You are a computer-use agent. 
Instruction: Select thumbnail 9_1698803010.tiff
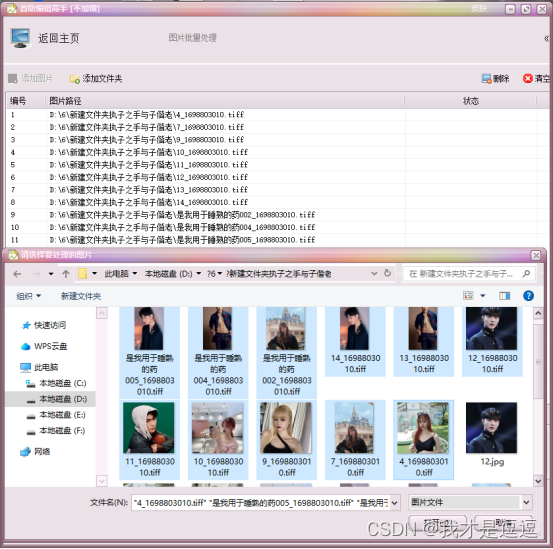tap(286, 440)
